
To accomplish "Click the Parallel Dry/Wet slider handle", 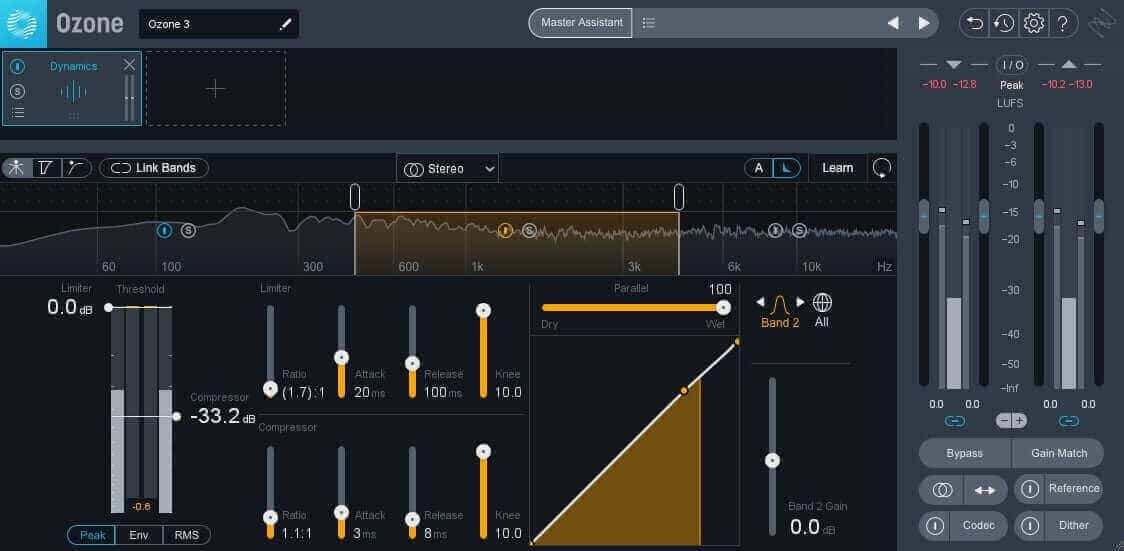I will [723, 307].
